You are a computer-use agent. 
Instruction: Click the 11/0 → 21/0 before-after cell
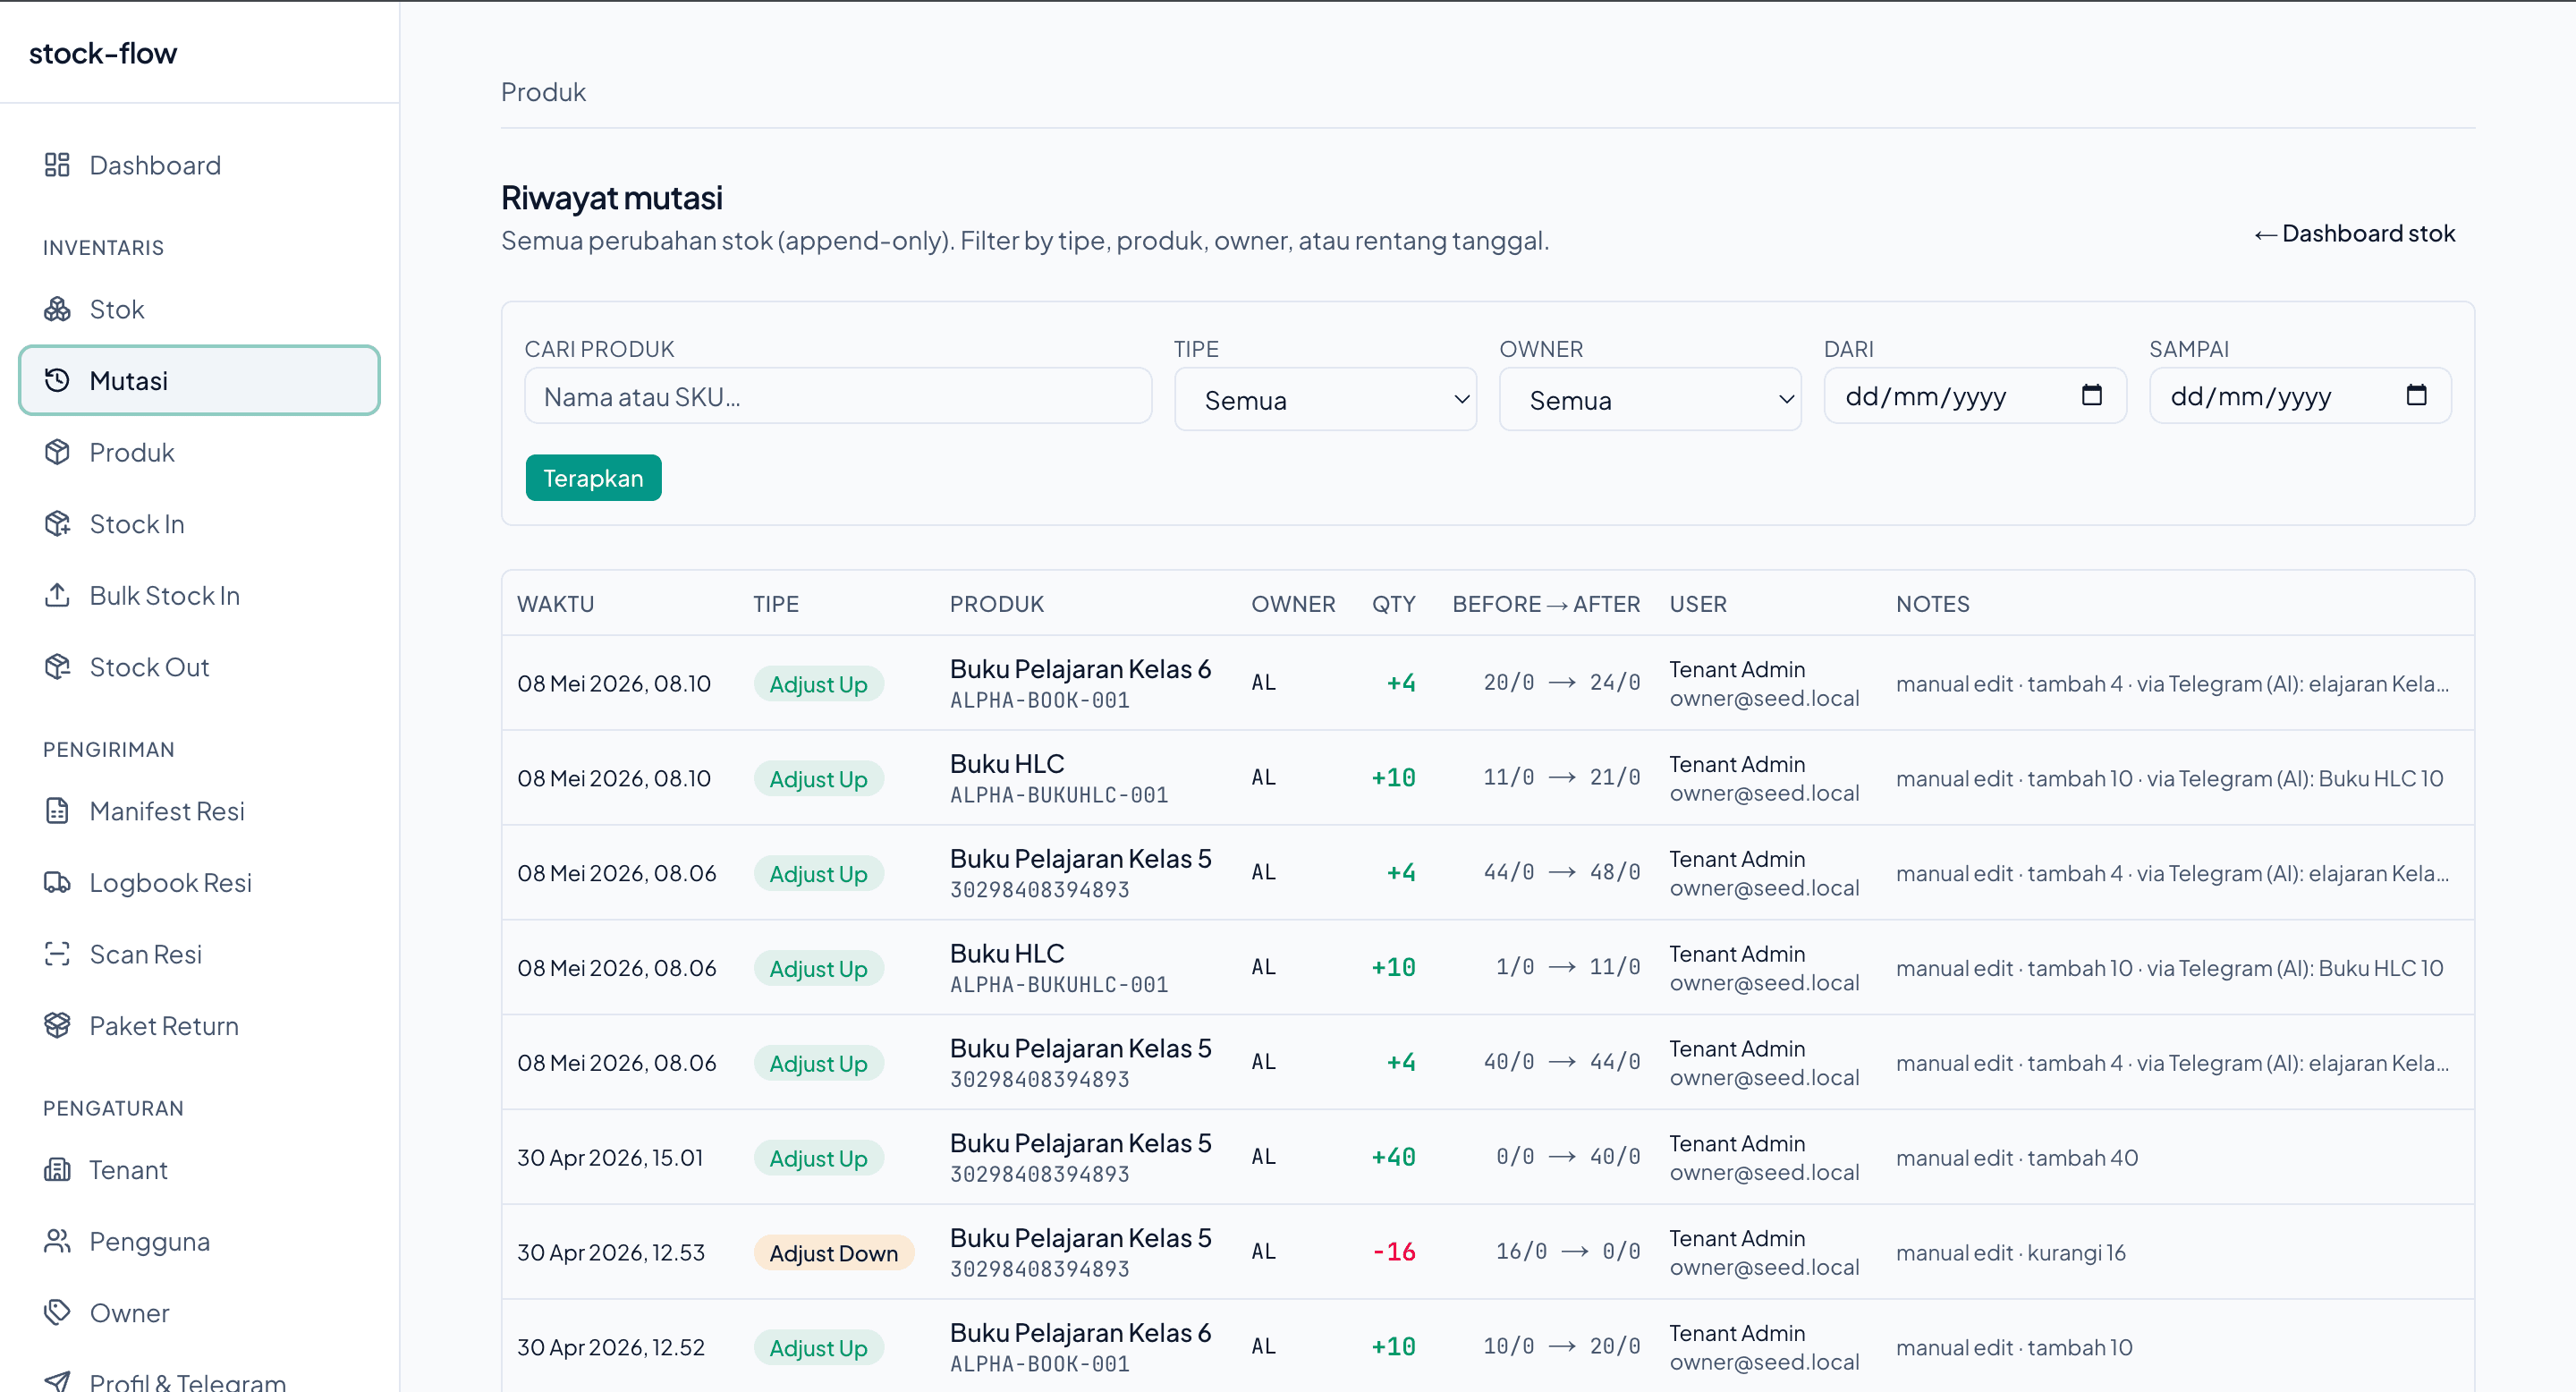point(1561,777)
